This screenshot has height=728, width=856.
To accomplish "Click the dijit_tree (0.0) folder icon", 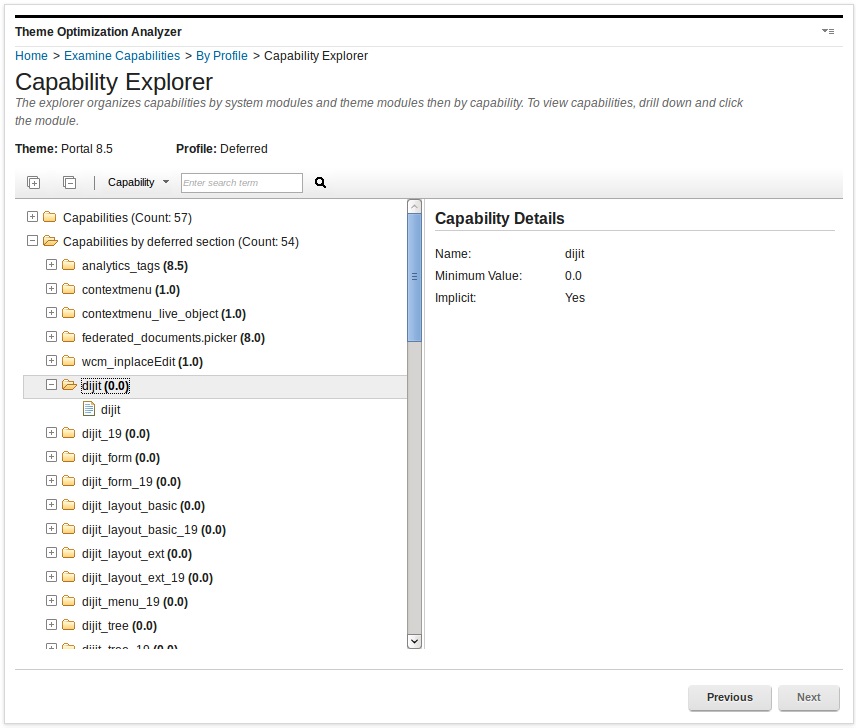I will [69, 625].
